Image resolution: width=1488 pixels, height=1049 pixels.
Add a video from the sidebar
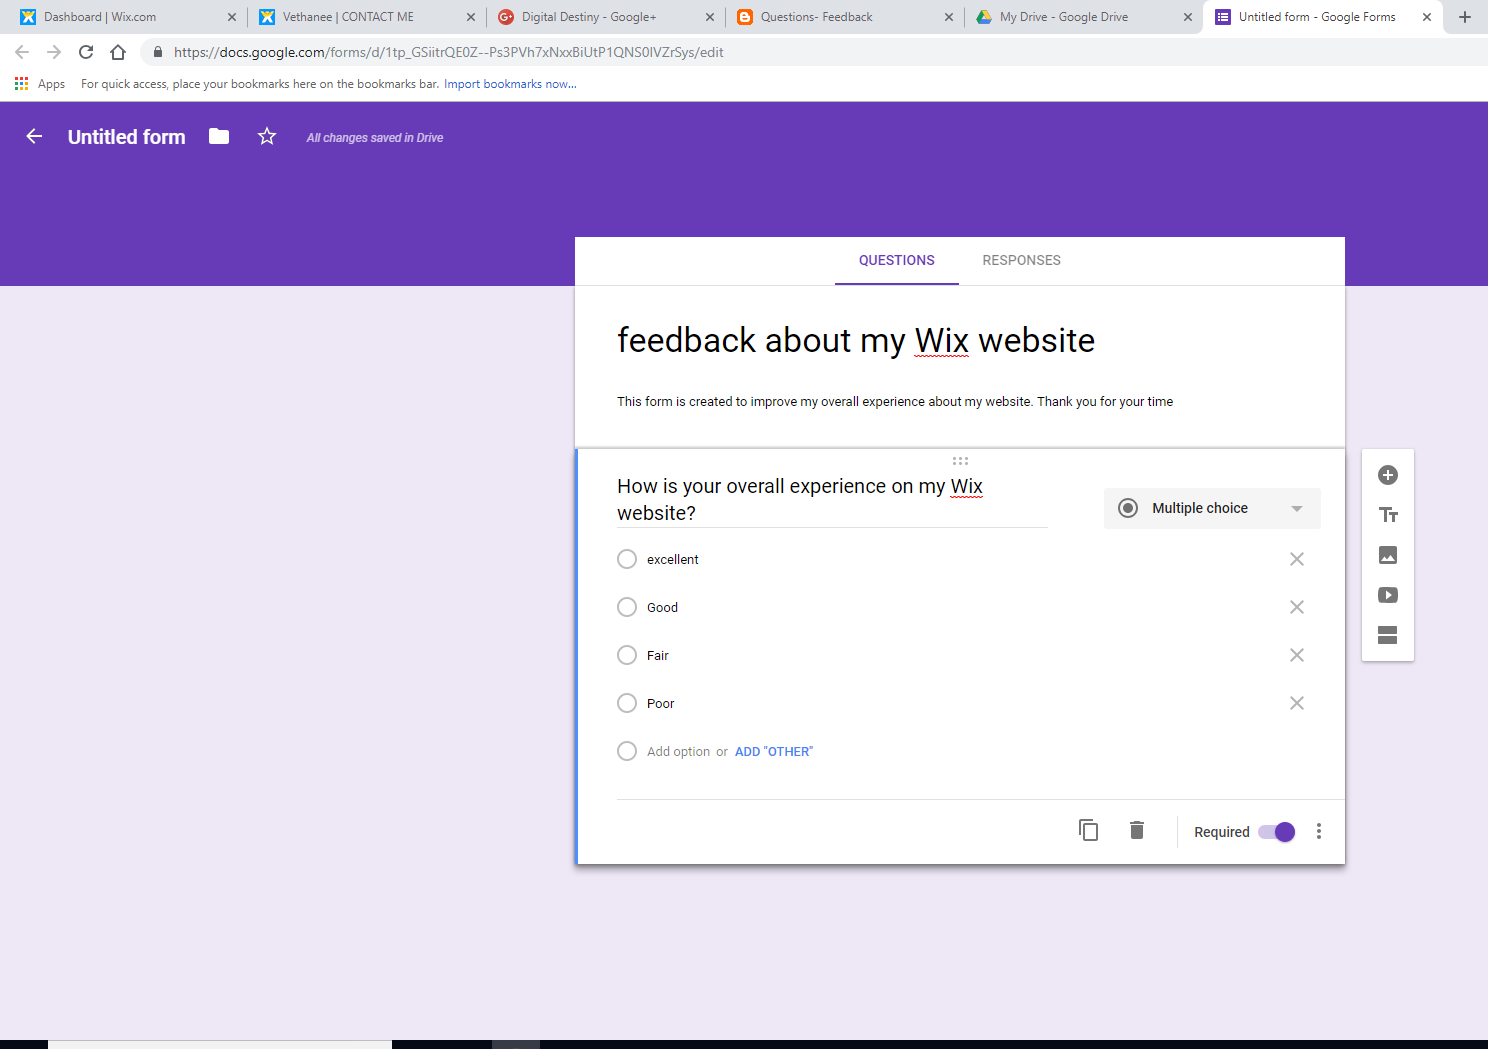click(x=1387, y=595)
